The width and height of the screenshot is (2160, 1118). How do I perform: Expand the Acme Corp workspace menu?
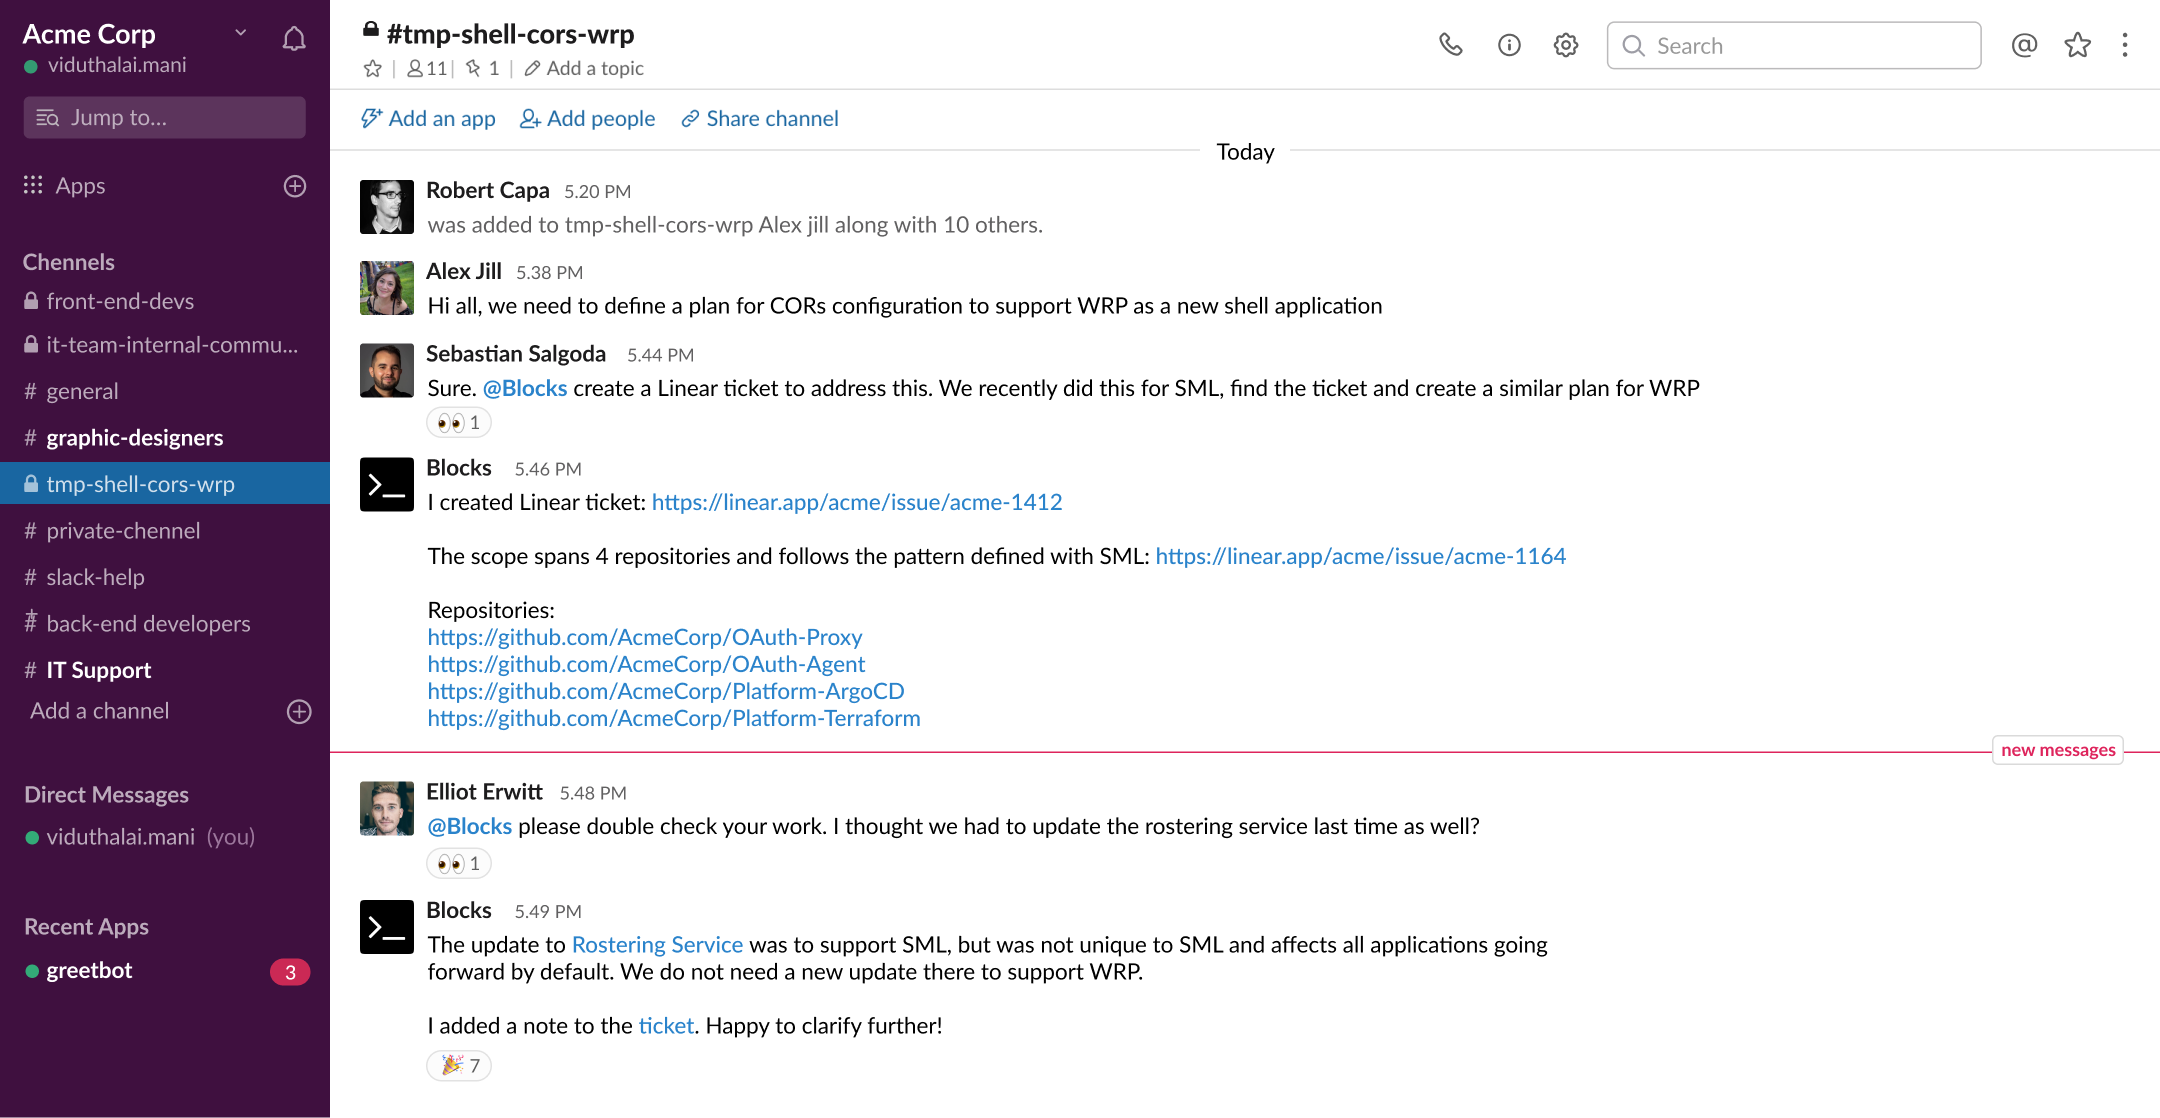(240, 32)
